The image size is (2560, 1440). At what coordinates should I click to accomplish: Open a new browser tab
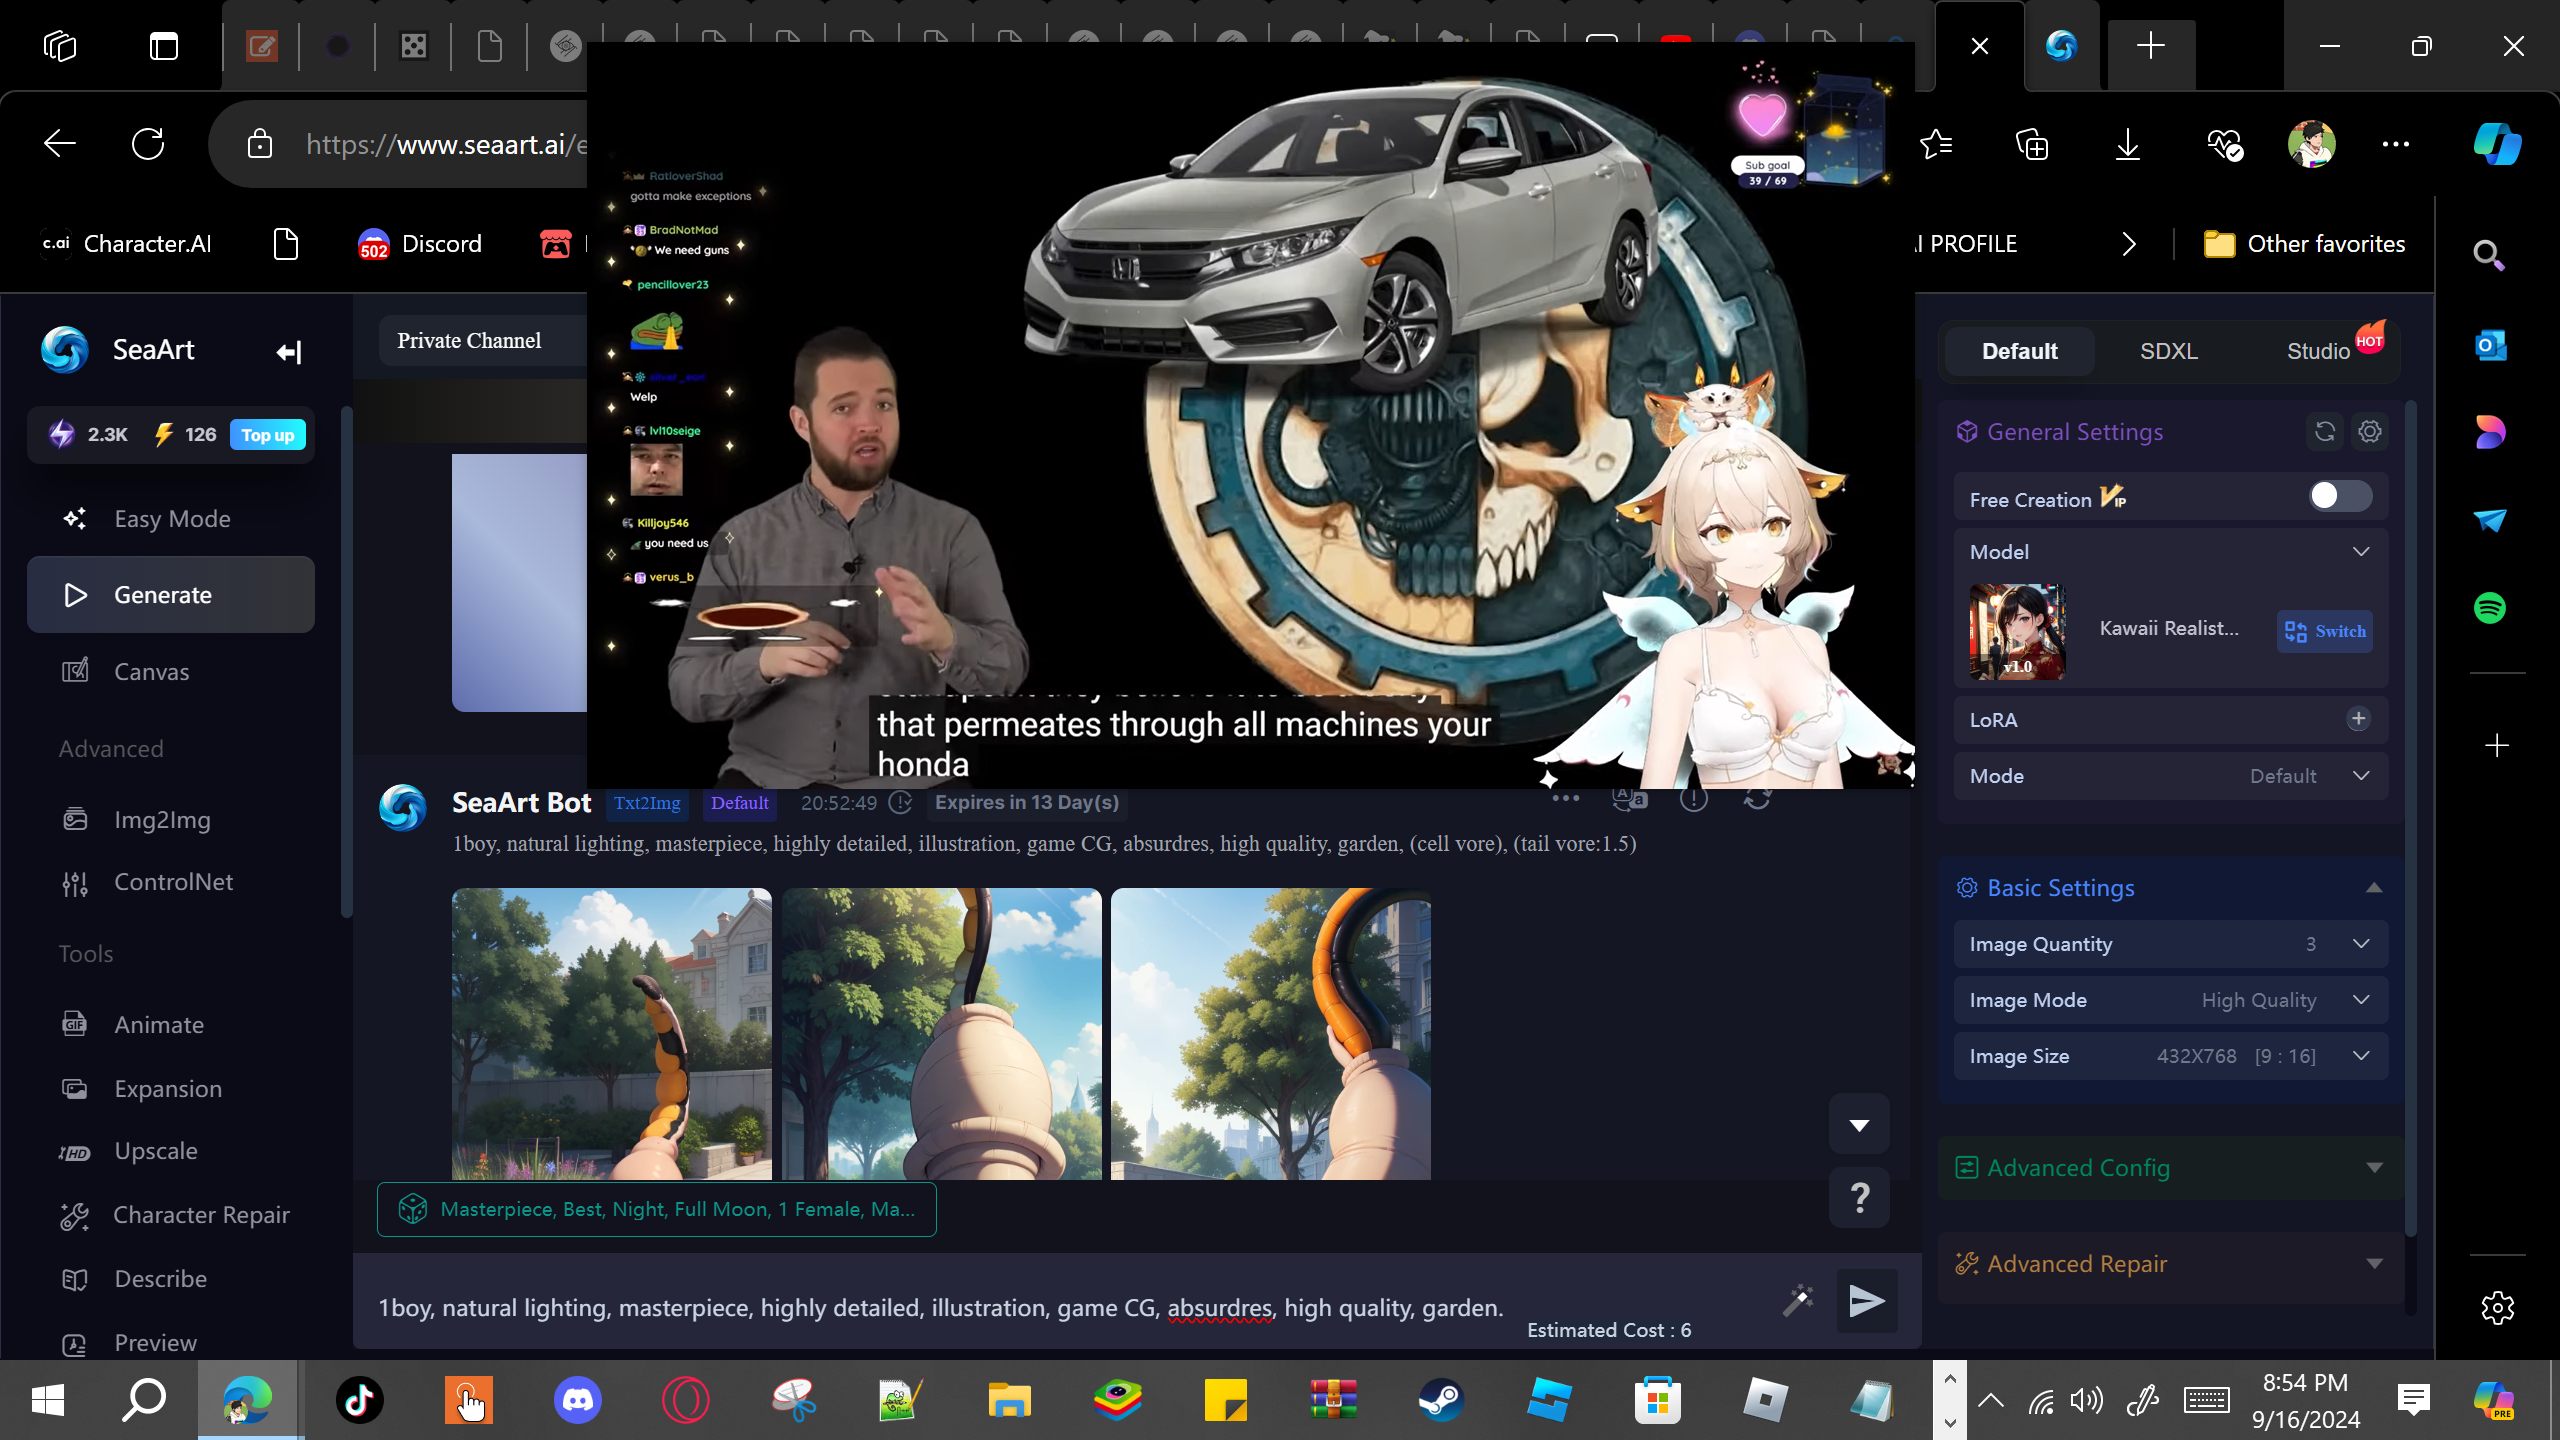point(2151,46)
